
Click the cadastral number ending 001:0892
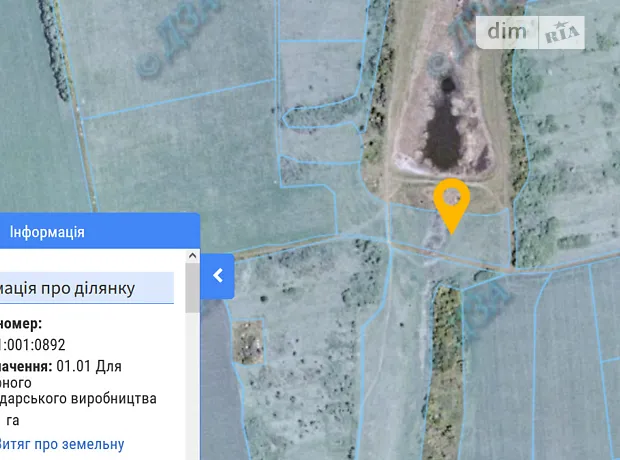(32, 345)
